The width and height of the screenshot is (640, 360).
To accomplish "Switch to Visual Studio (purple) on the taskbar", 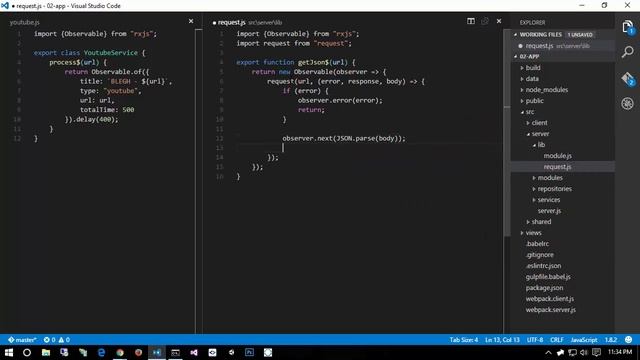I will 194,352.
